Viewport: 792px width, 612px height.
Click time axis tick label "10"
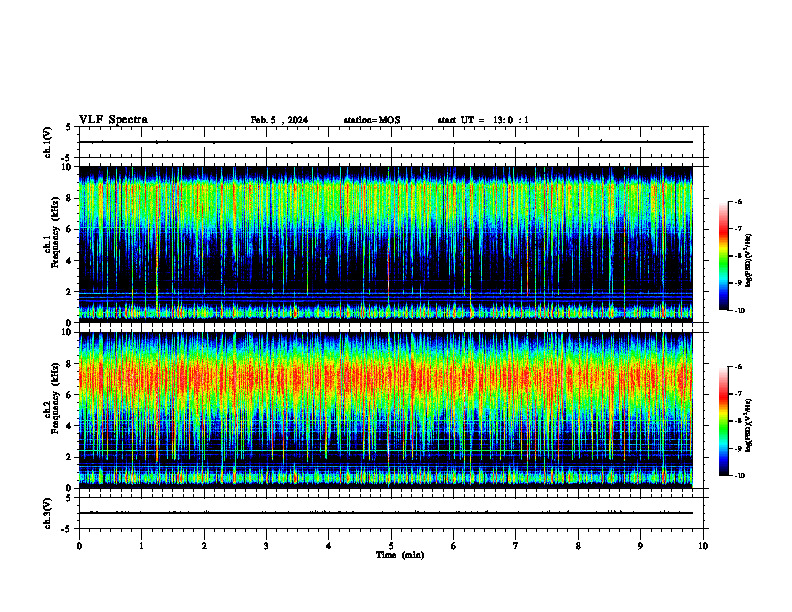tap(703, 546)
